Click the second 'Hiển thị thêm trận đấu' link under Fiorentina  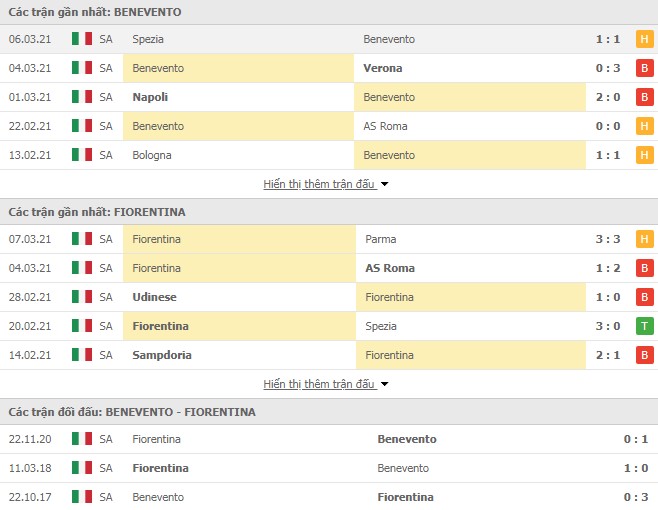coord(319,384)
